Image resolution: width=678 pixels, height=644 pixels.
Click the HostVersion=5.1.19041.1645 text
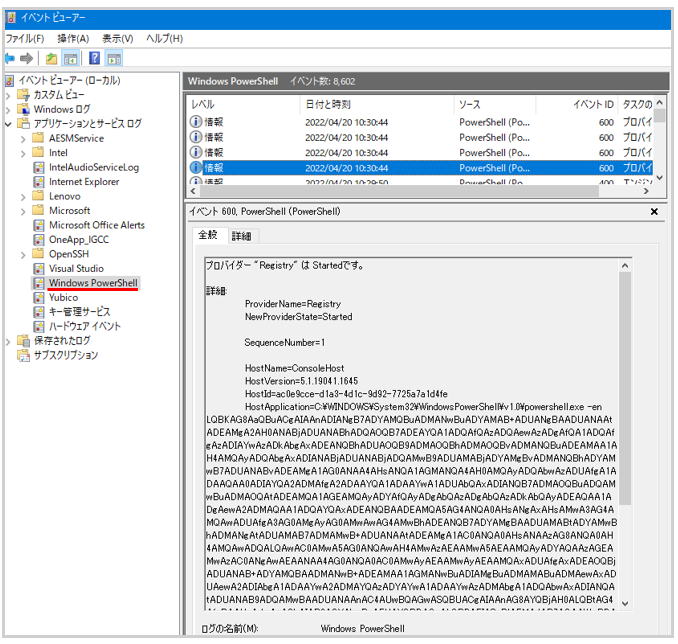click(x=301, y=381)
